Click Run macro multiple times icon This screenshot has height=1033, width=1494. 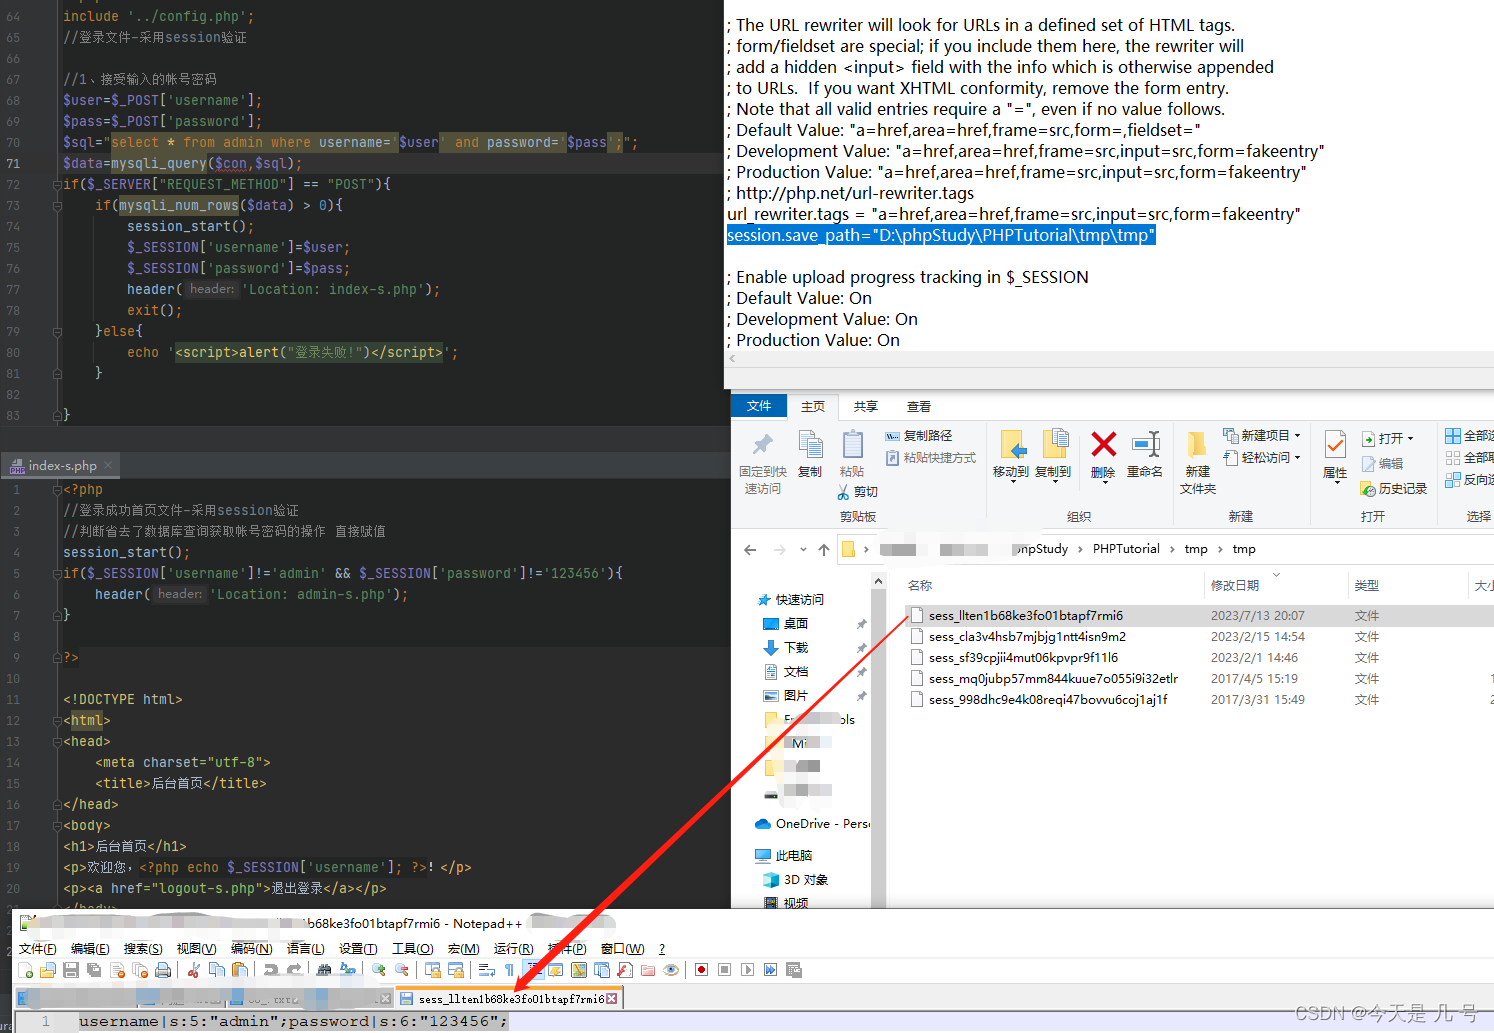[x=770, y=970]
